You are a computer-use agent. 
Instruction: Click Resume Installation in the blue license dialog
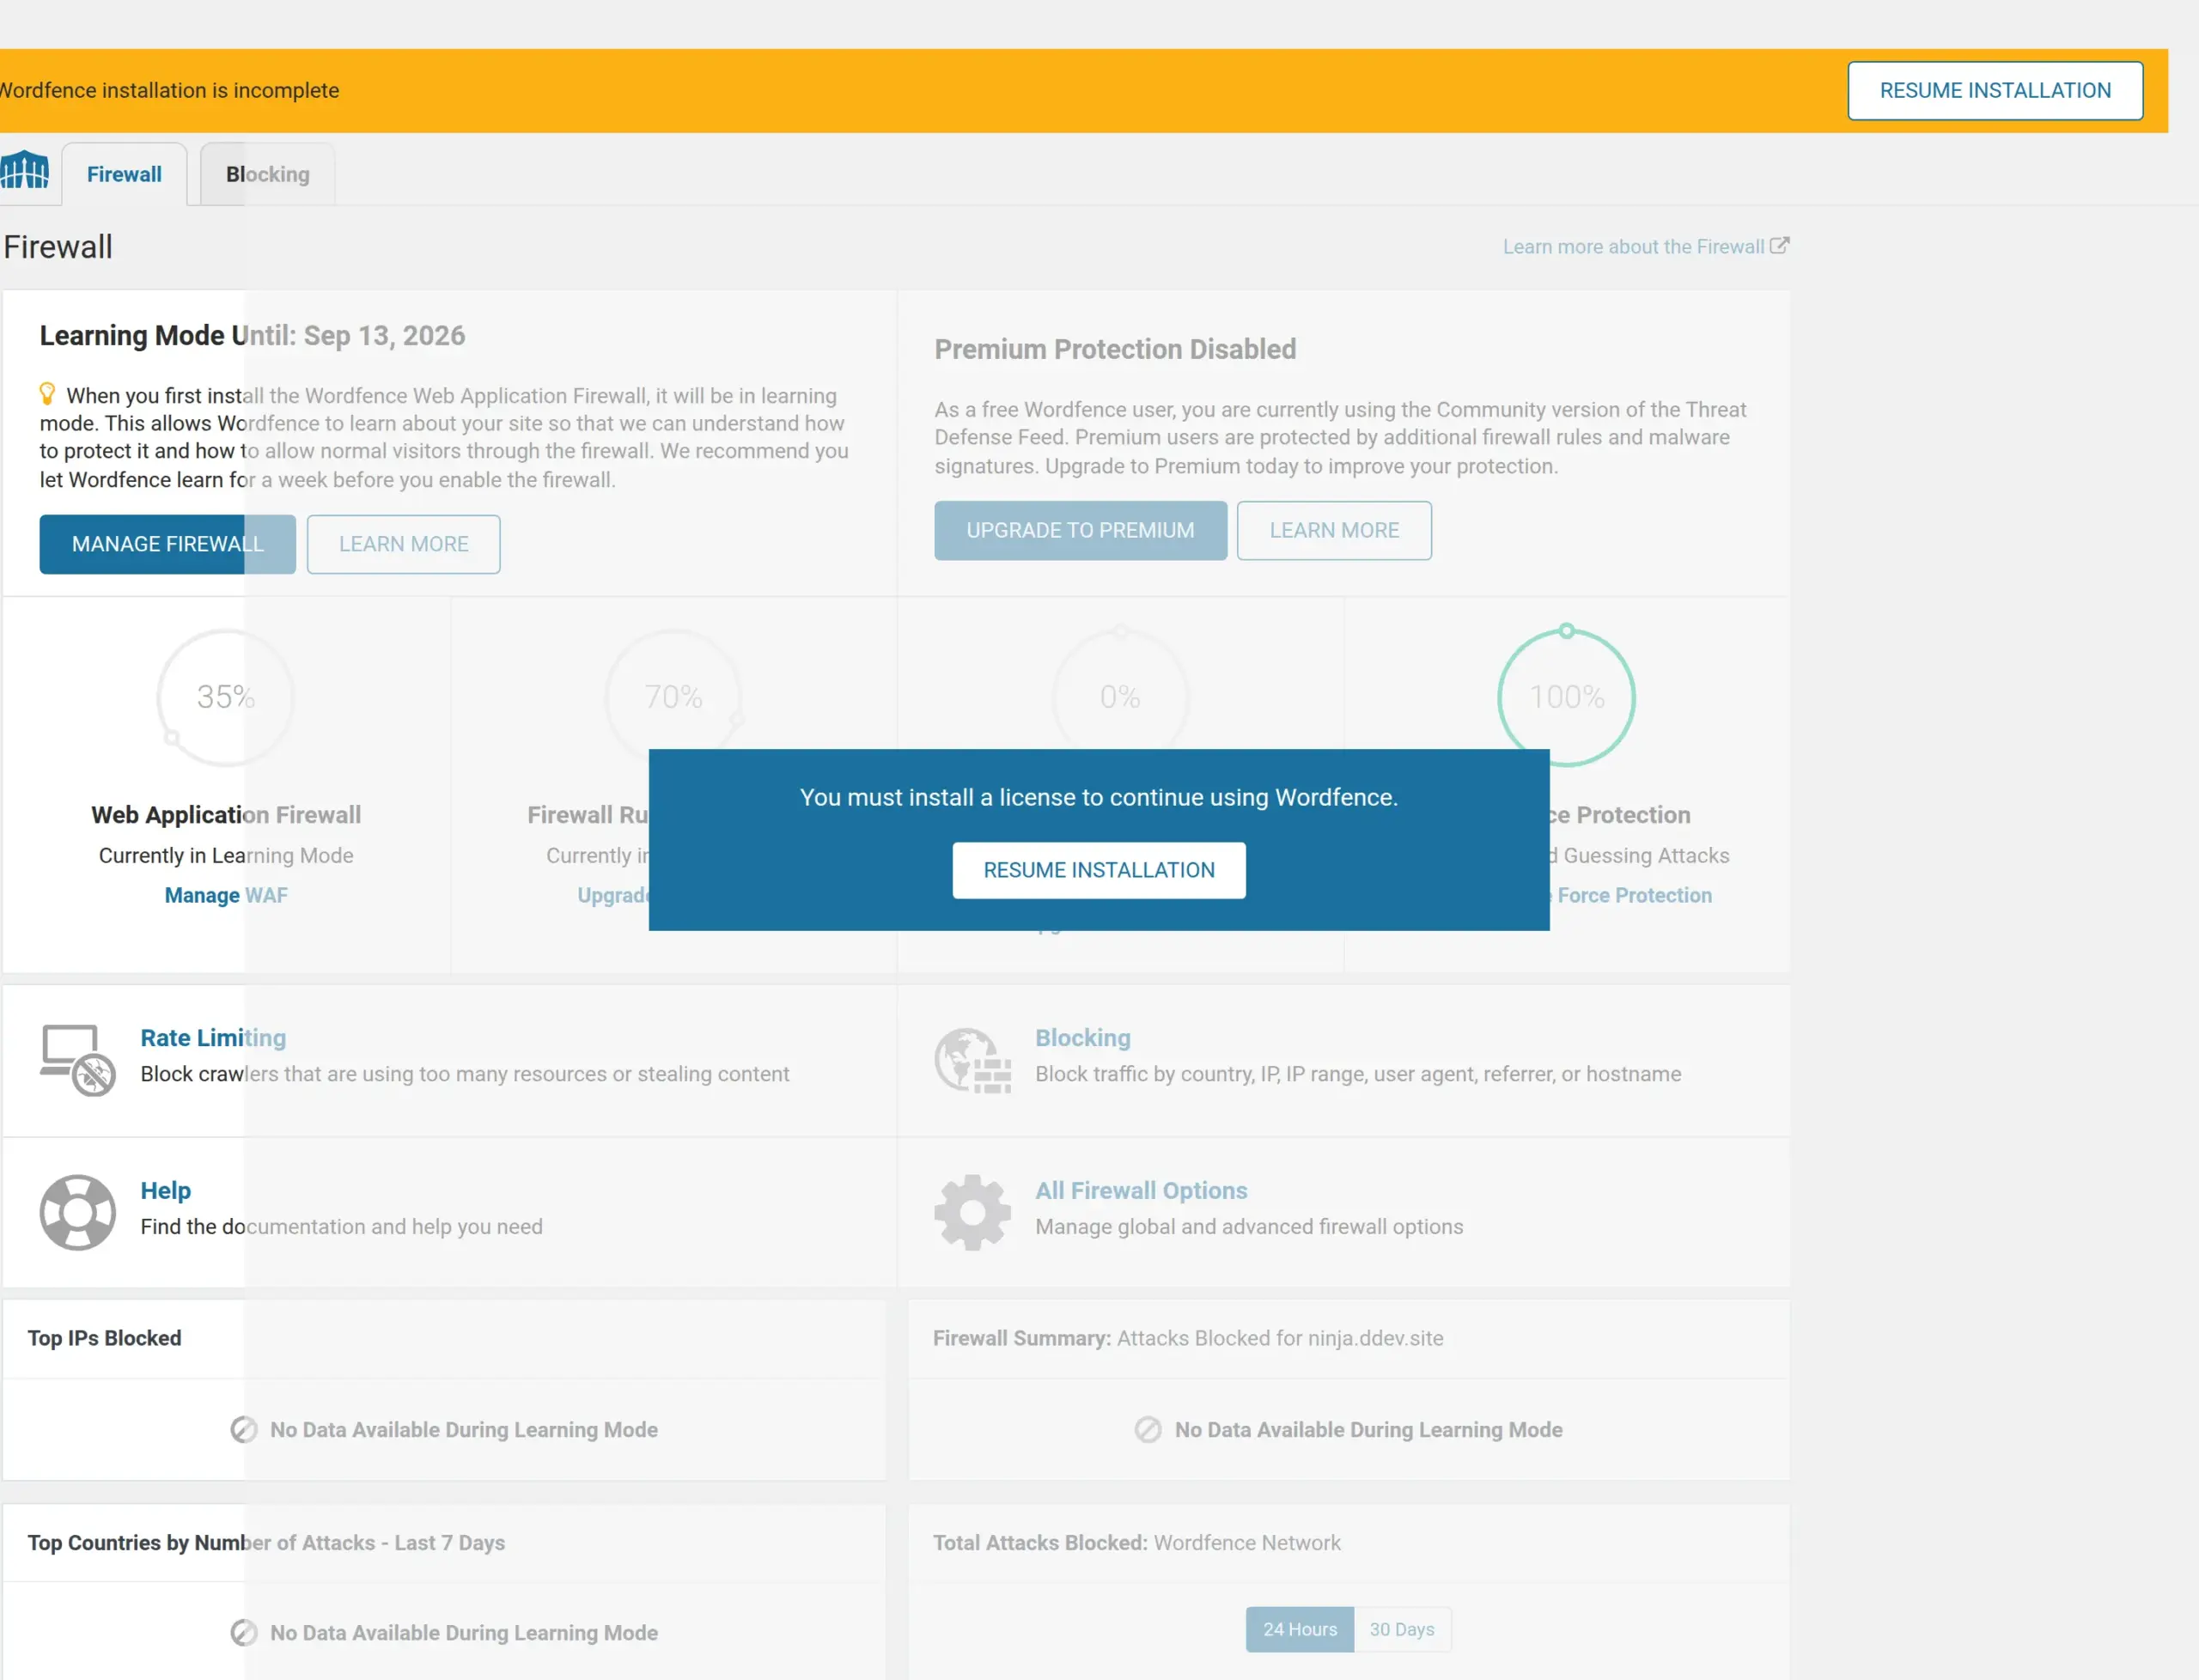pos(1099,870)
